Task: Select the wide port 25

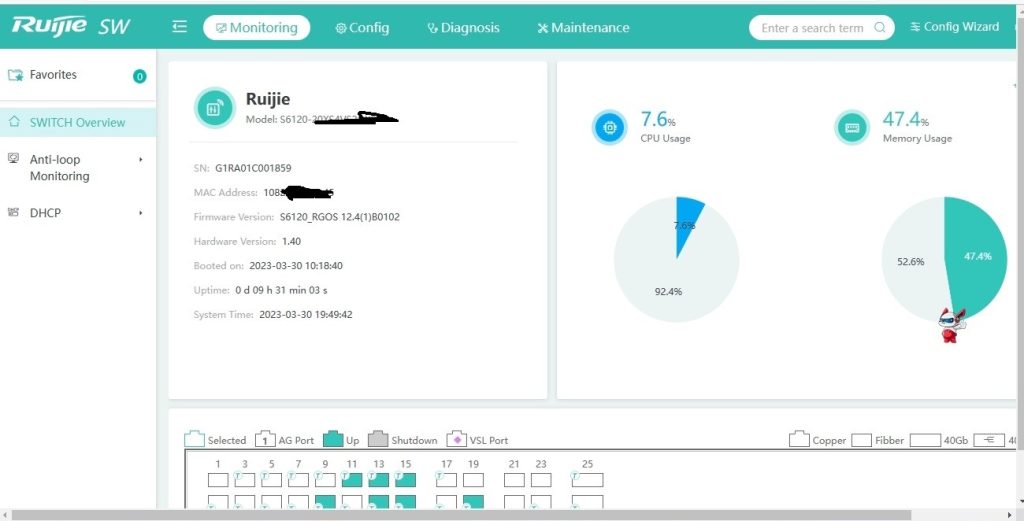Action: pos(587,480)
